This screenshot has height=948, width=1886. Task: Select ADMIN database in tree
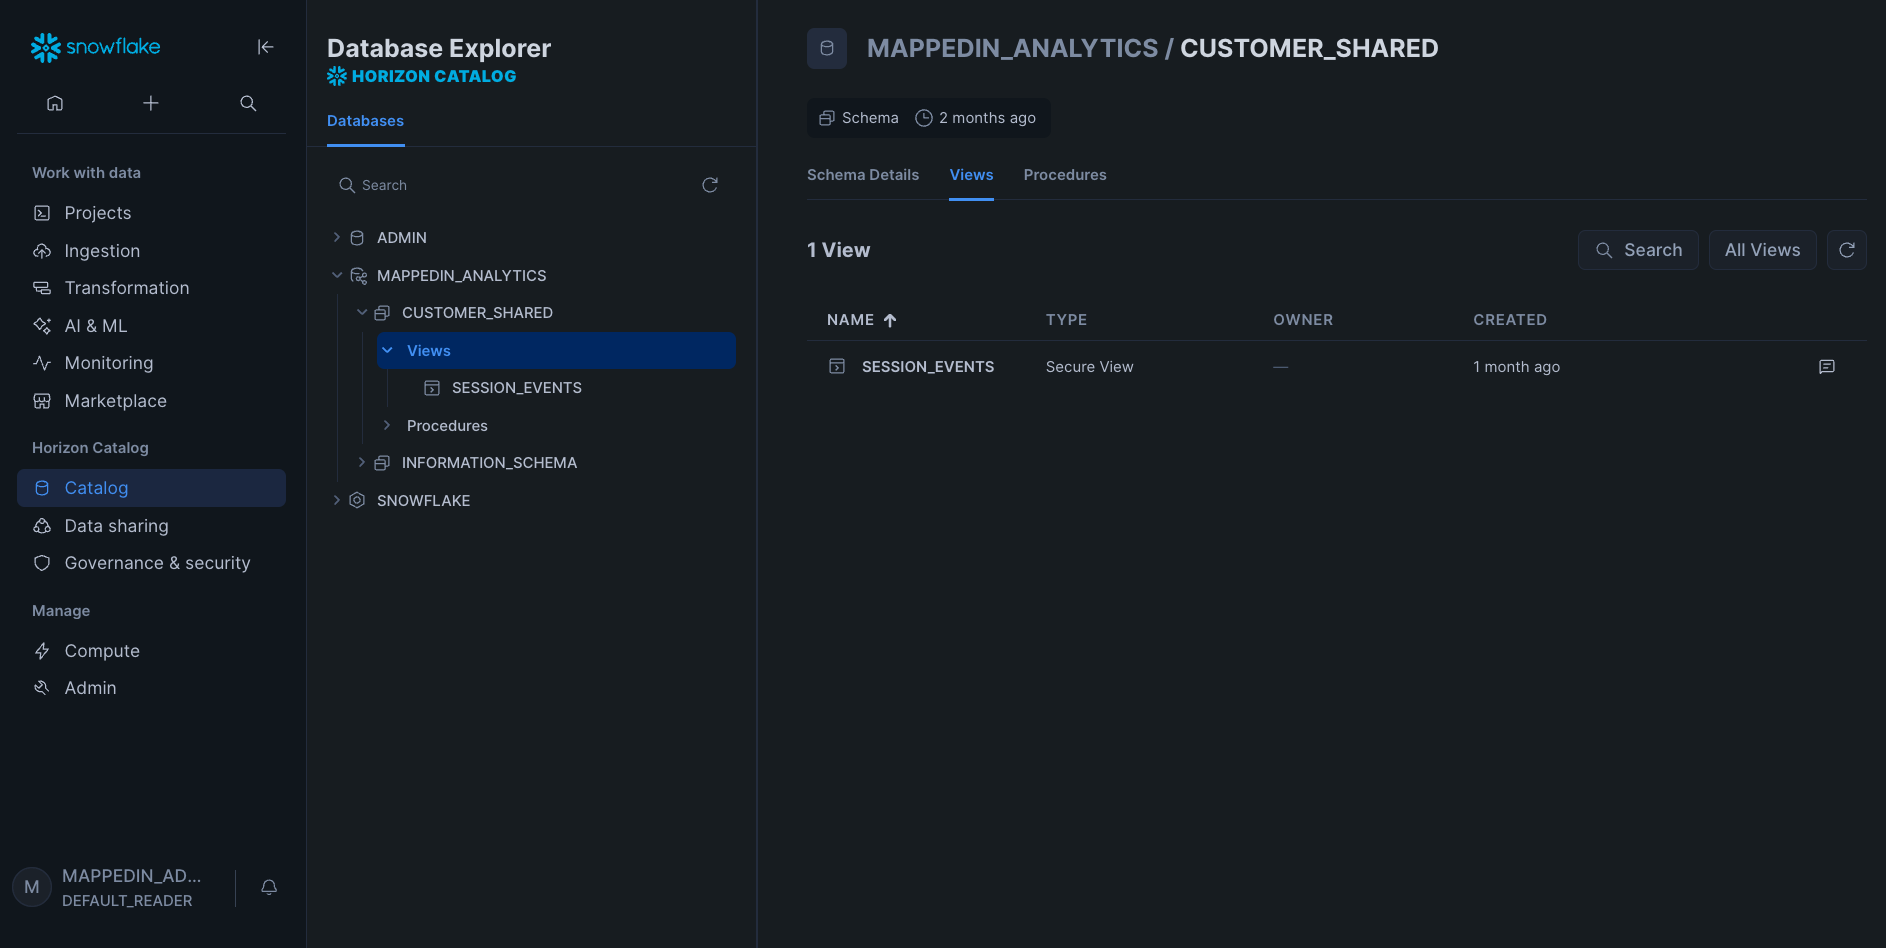pos(402,238)
